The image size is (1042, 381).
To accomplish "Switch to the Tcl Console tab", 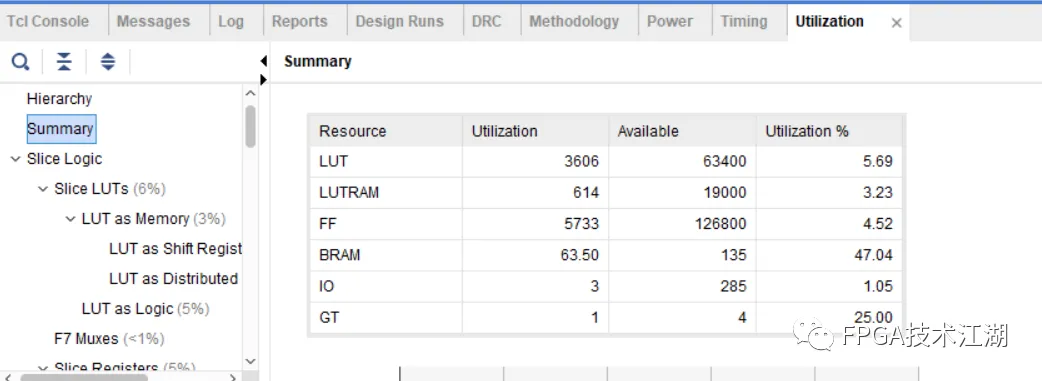I will (48, 21).
